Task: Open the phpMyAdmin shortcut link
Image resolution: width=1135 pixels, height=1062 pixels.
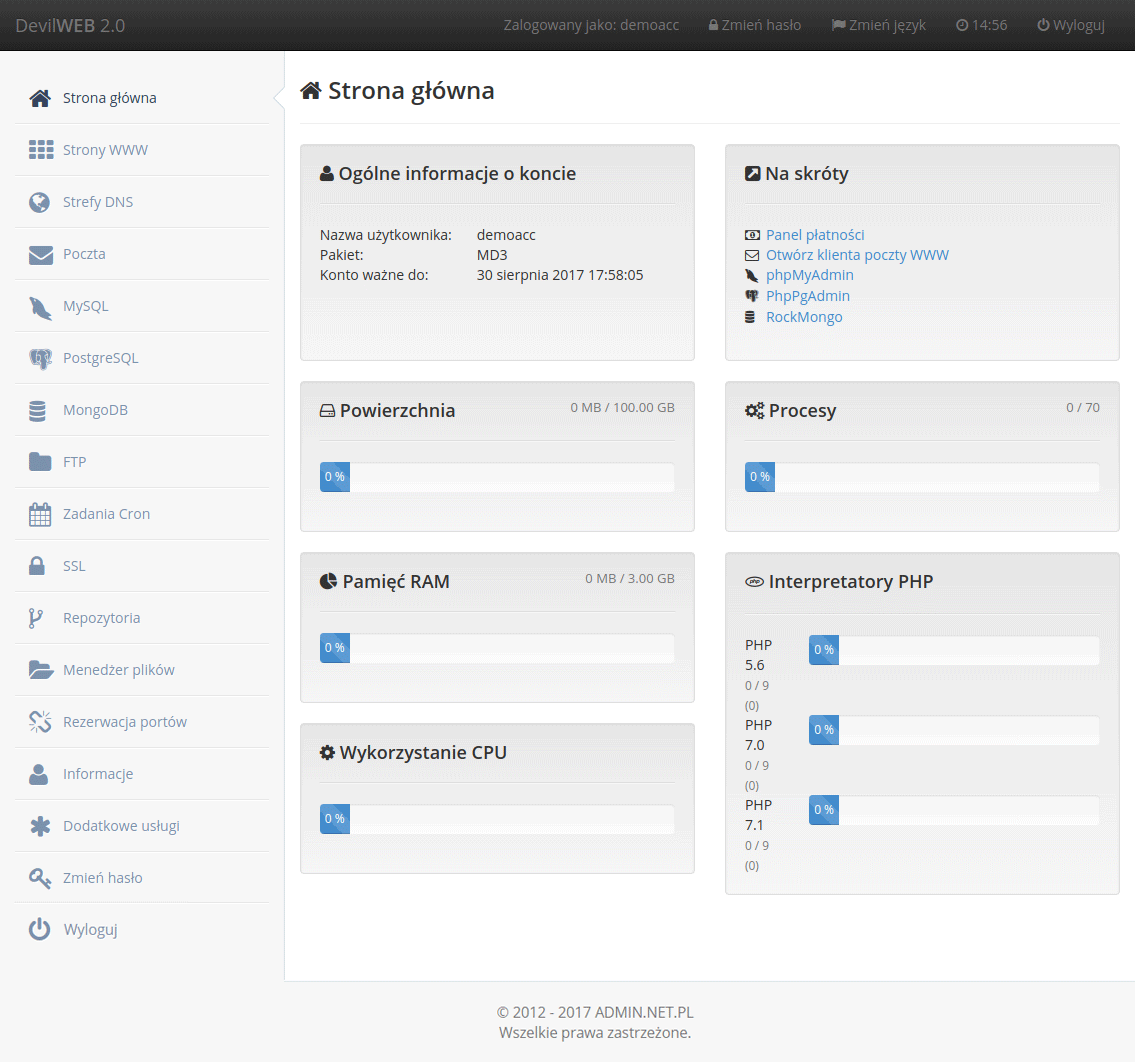Action: pos(809,275)
